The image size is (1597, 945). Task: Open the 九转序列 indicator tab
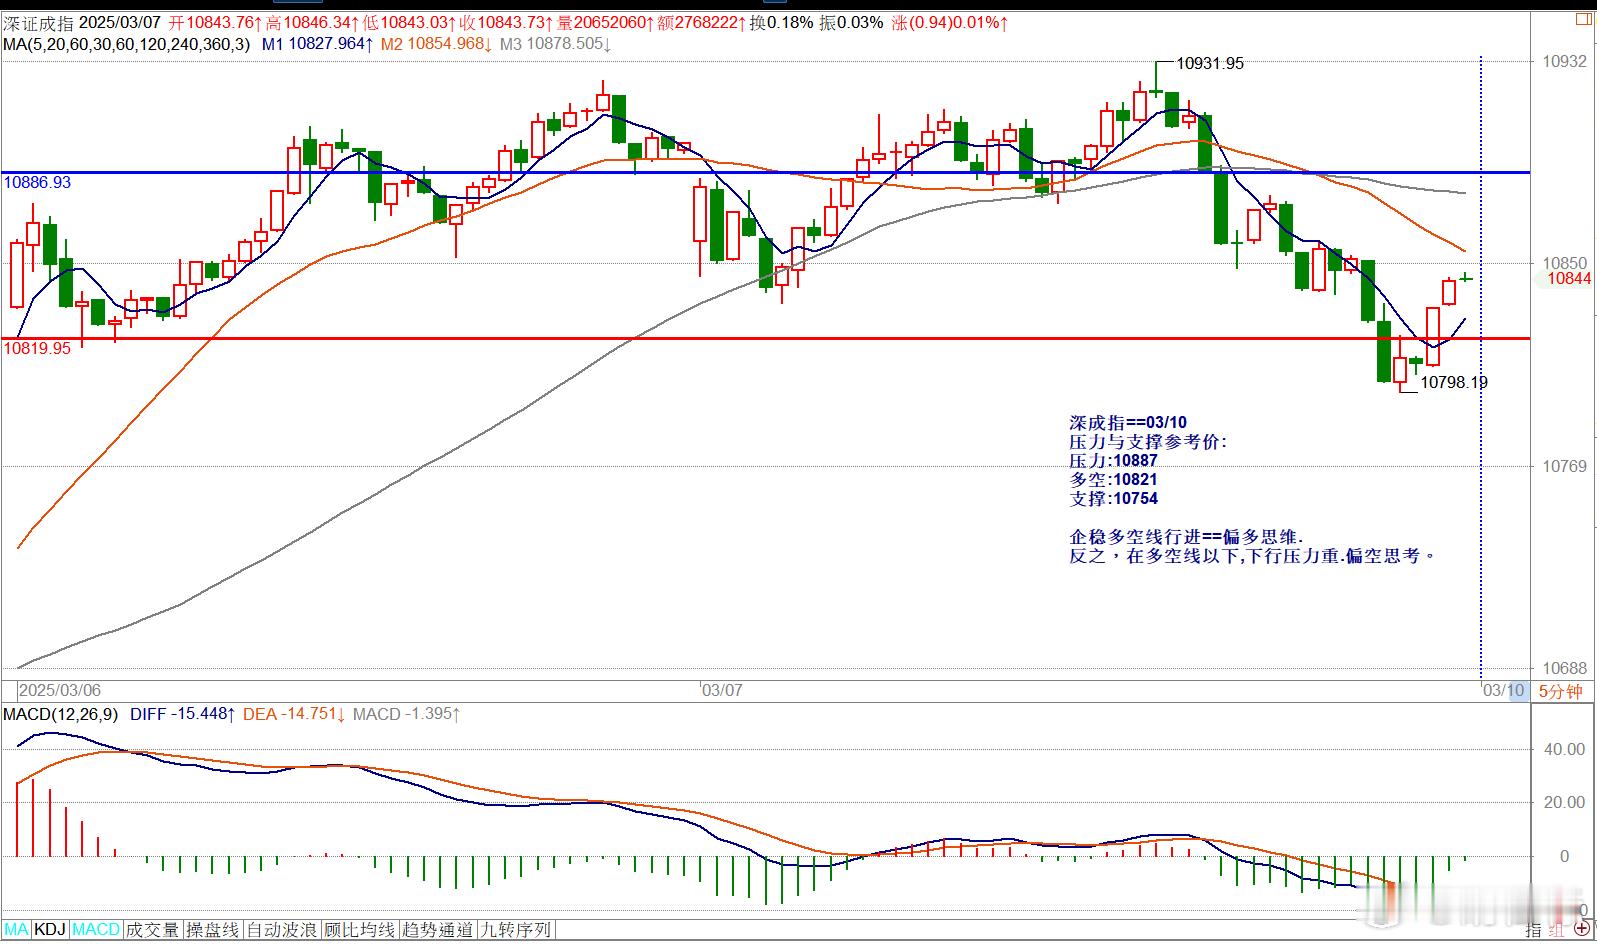(516, 929)
